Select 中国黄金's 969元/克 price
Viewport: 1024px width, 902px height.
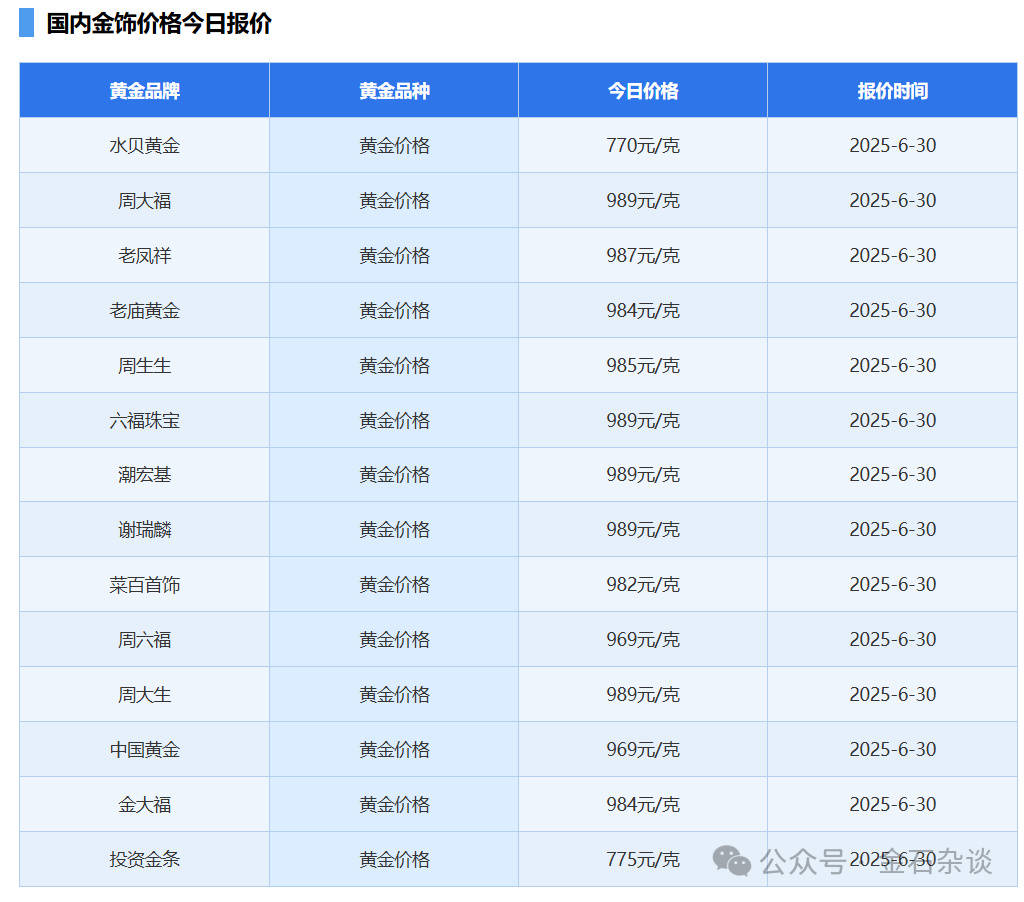click(643, 749)
